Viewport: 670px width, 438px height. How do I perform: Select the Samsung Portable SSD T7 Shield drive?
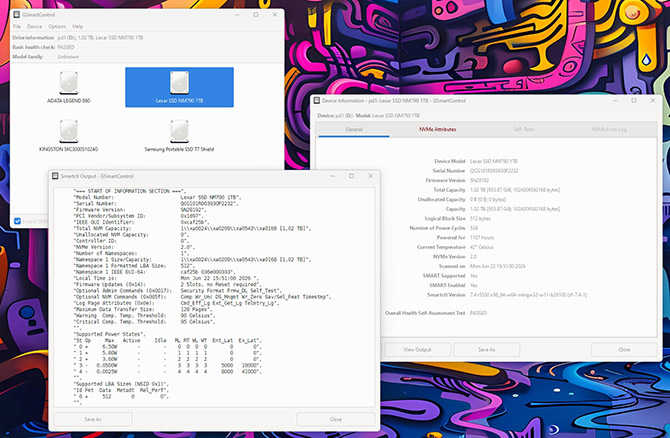179,135
